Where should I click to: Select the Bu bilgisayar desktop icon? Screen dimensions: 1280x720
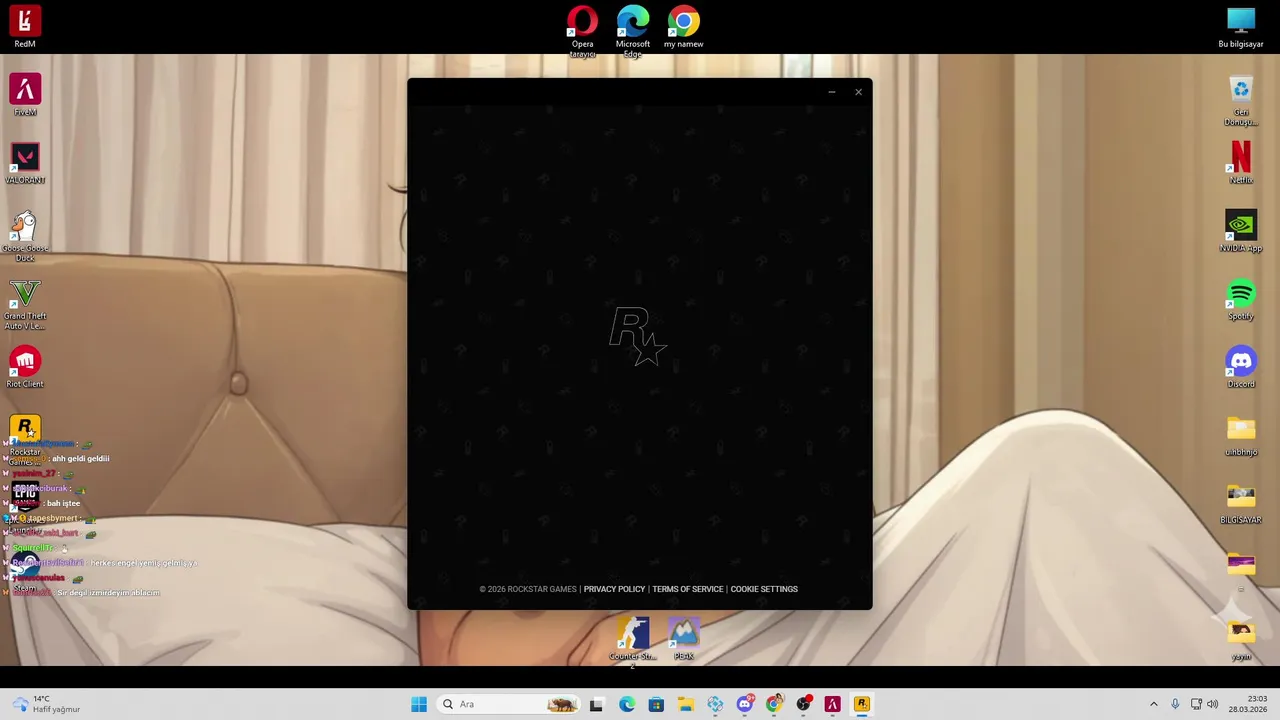tap(1241, 26)
